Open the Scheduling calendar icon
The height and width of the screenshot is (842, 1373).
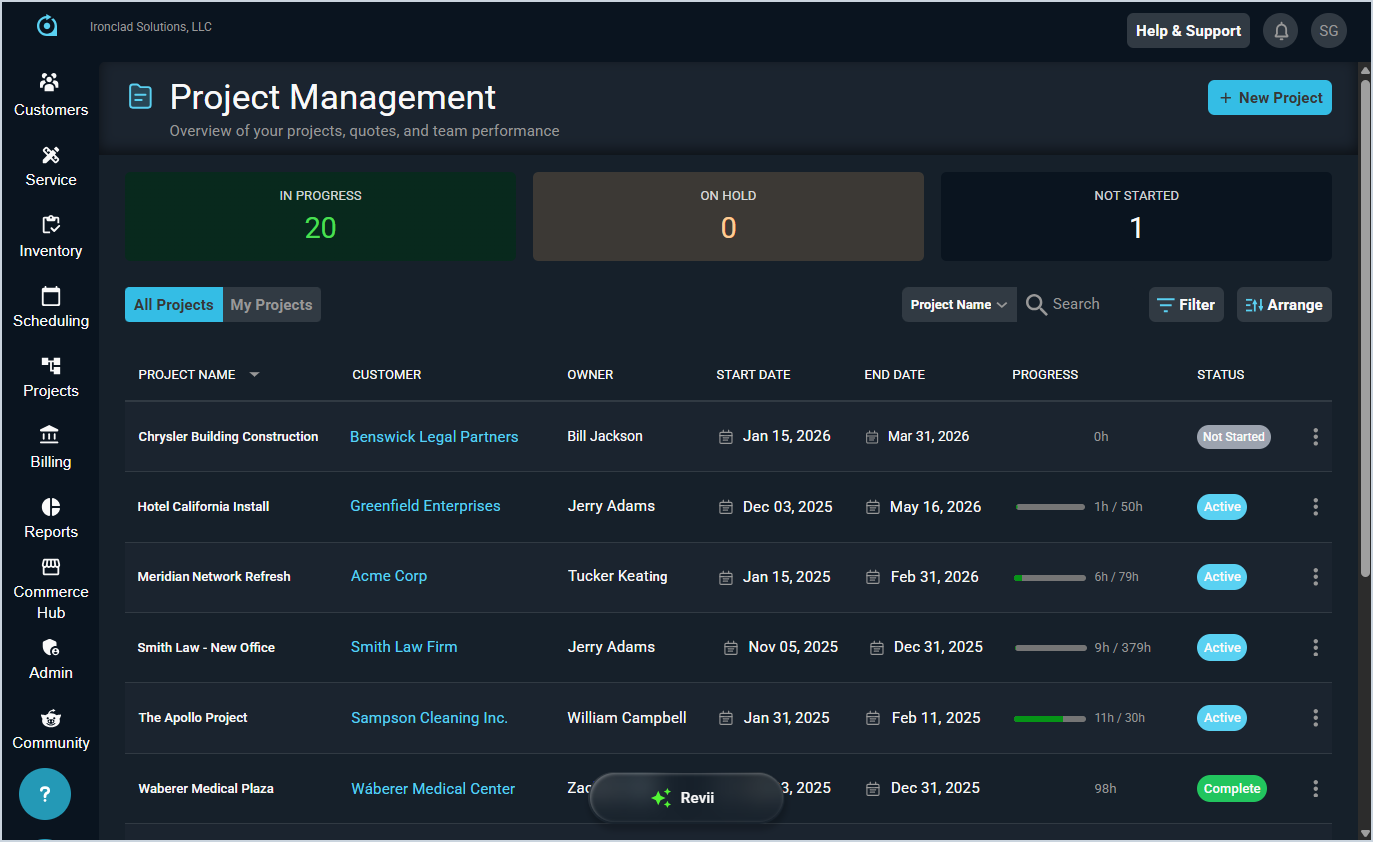pyautogui.click(x=50, y=296)
